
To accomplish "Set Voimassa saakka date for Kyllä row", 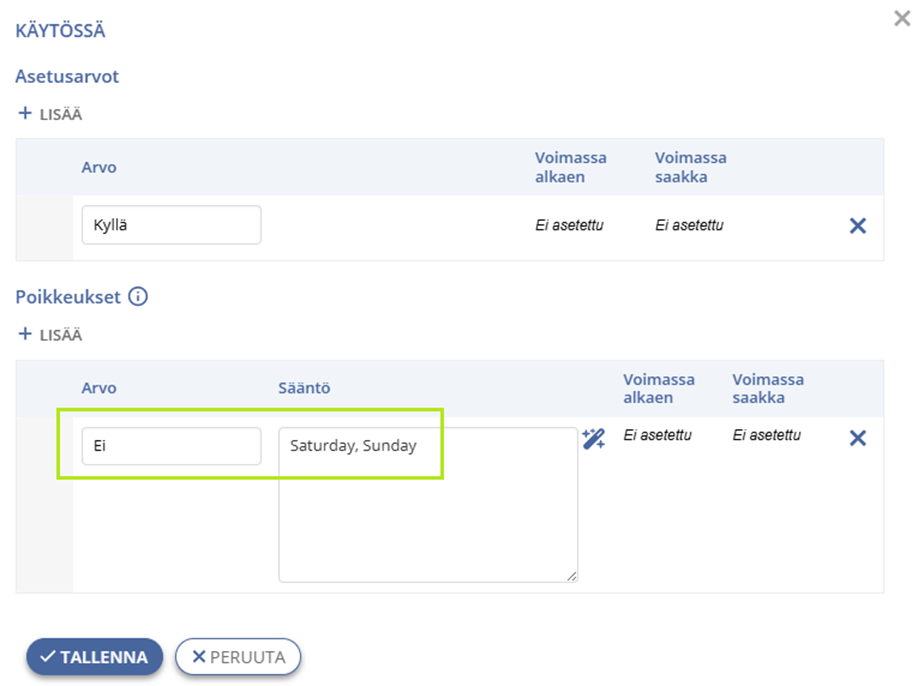I will [689, 225].
